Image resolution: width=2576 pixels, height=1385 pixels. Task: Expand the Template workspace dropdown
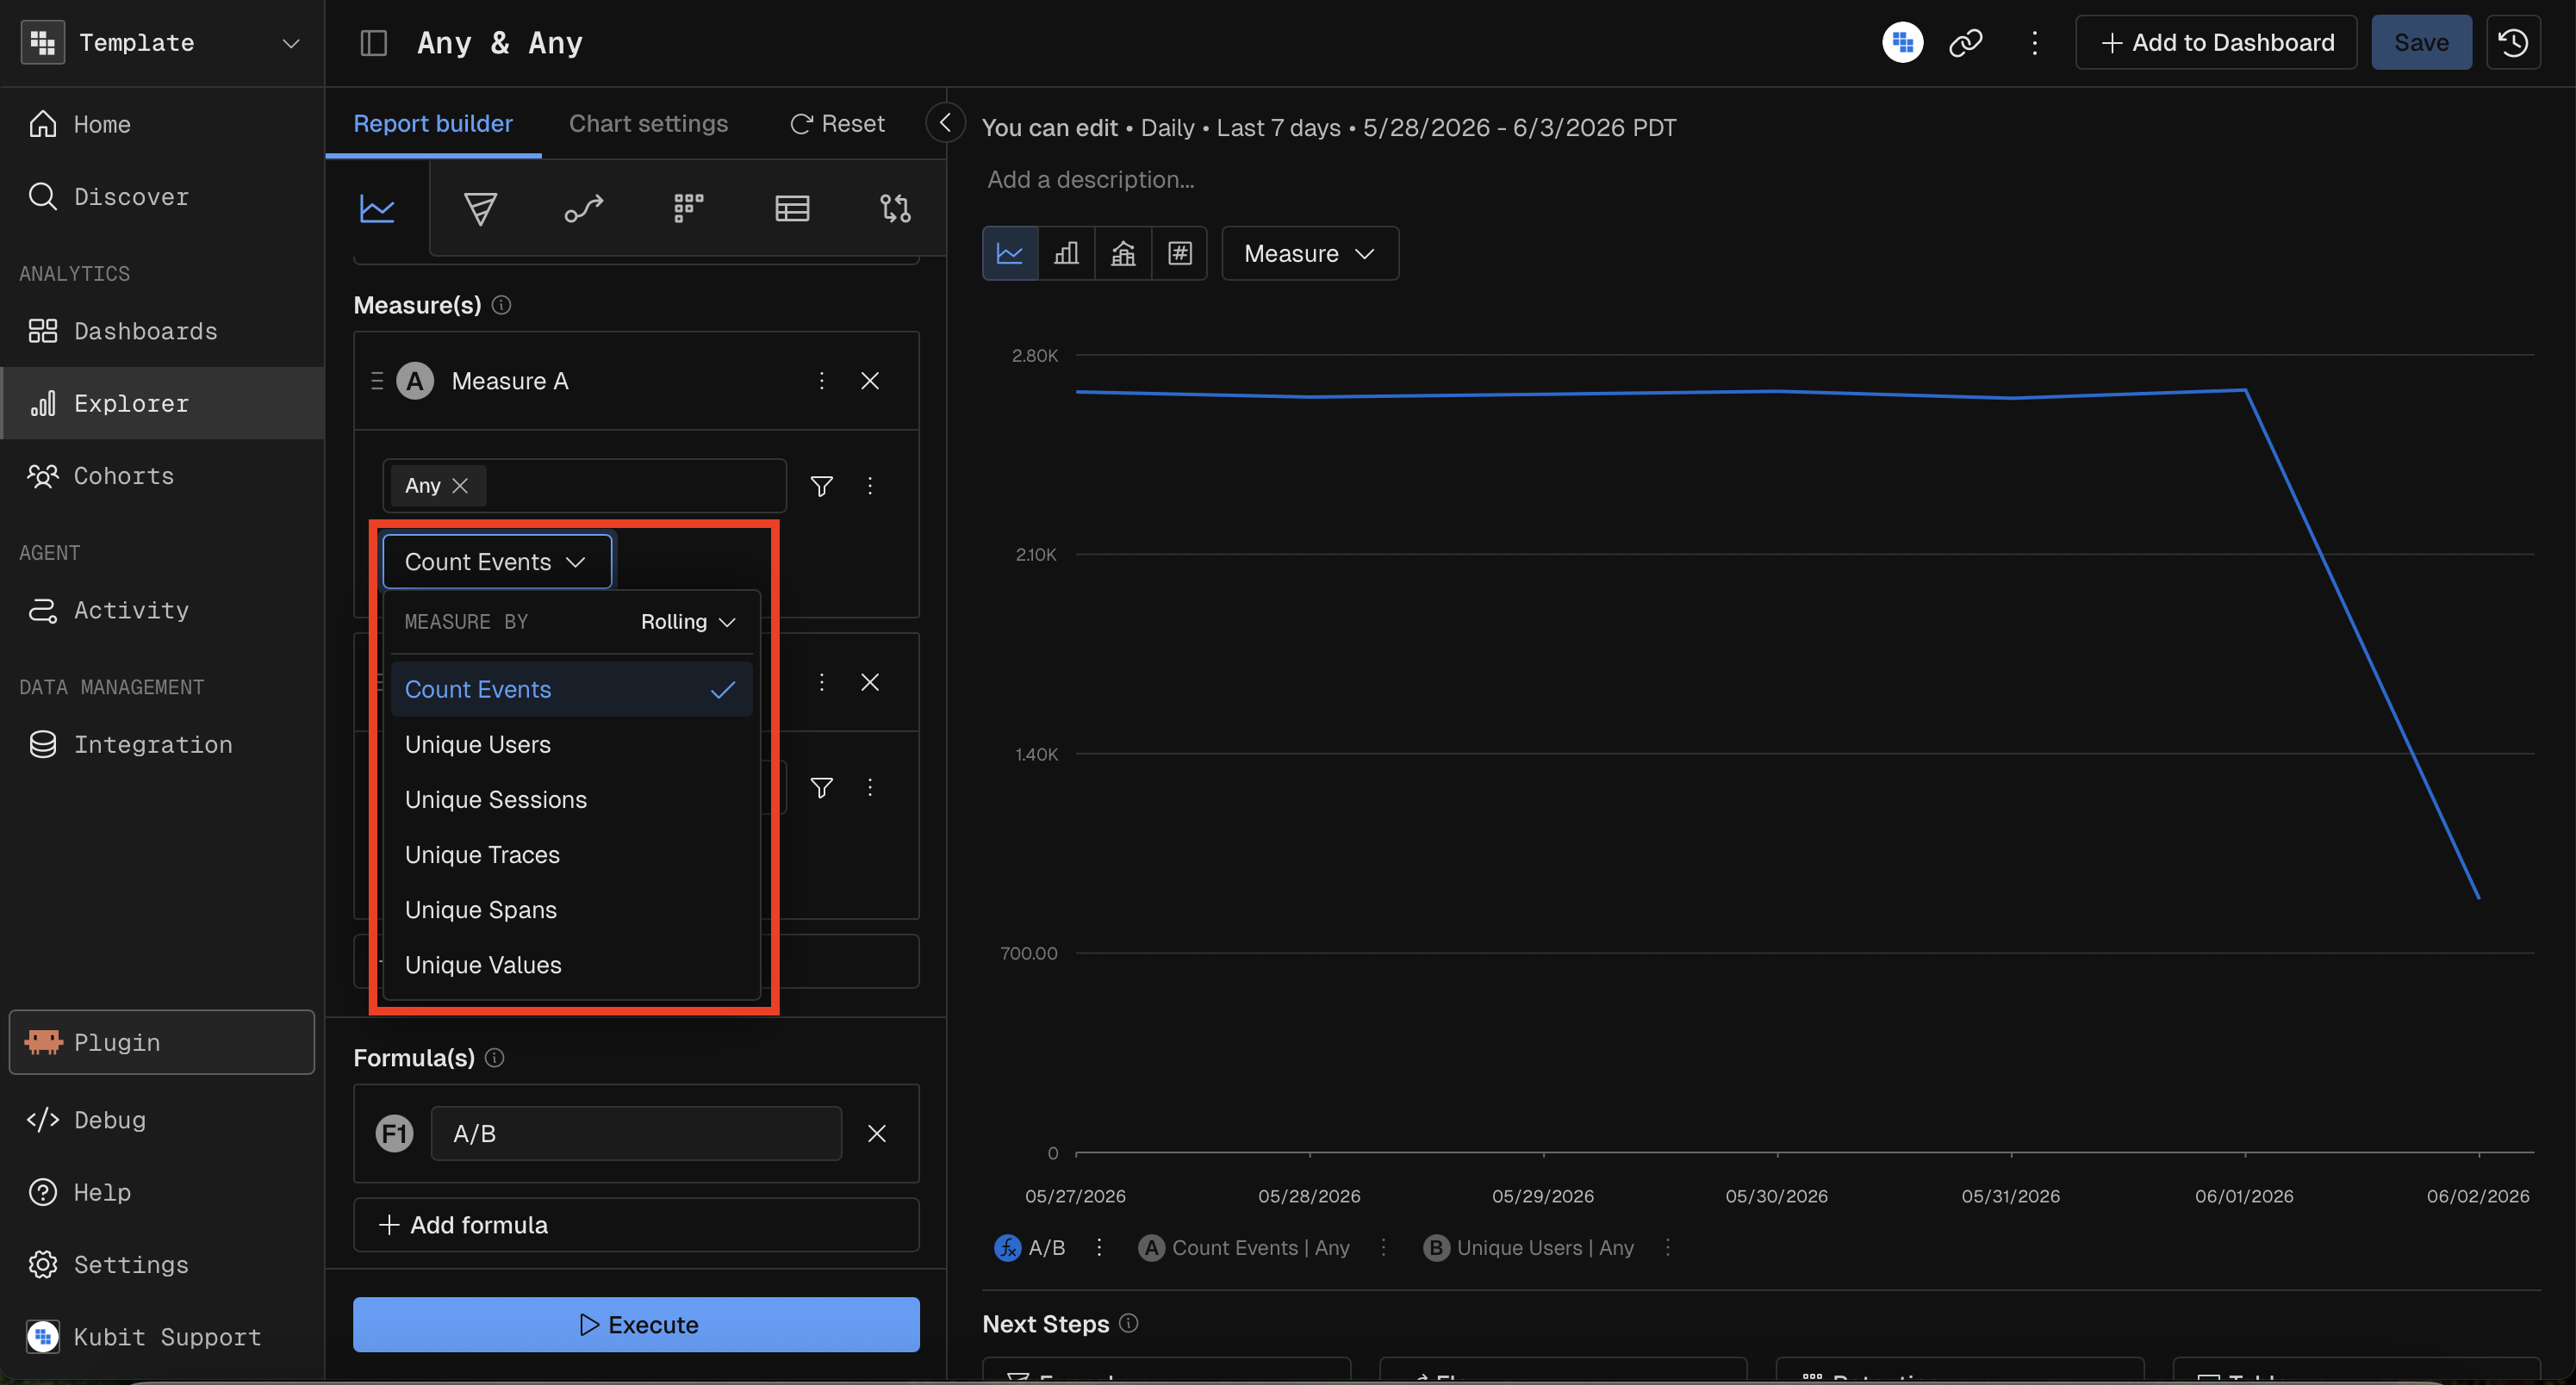162,42
